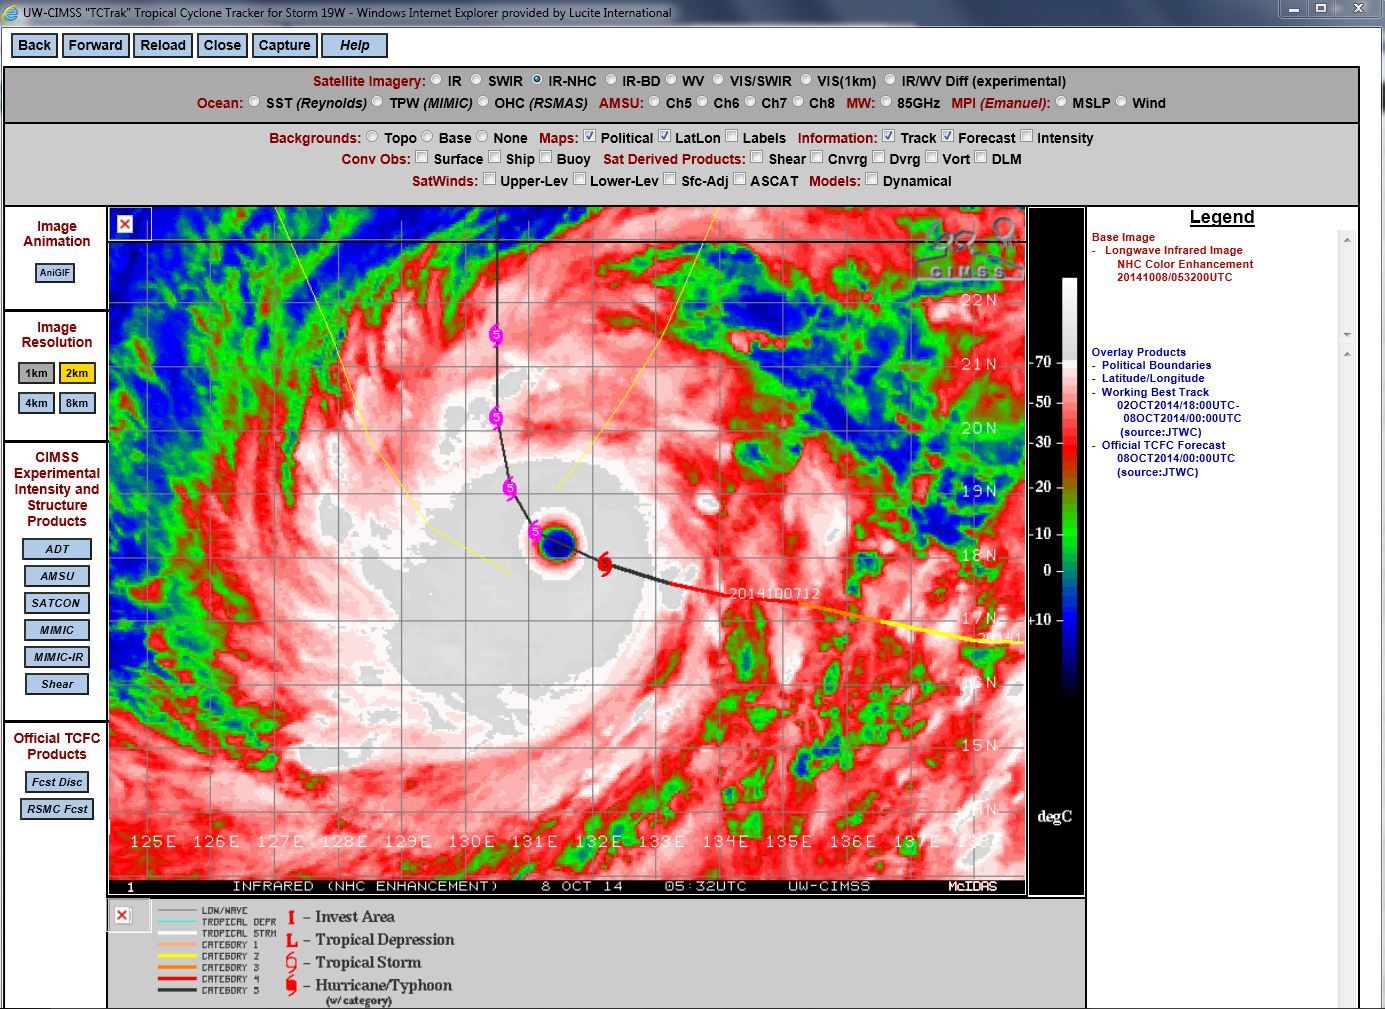
Task: Click the magenta forecast marker beside the eye
Action: point(535,530)
